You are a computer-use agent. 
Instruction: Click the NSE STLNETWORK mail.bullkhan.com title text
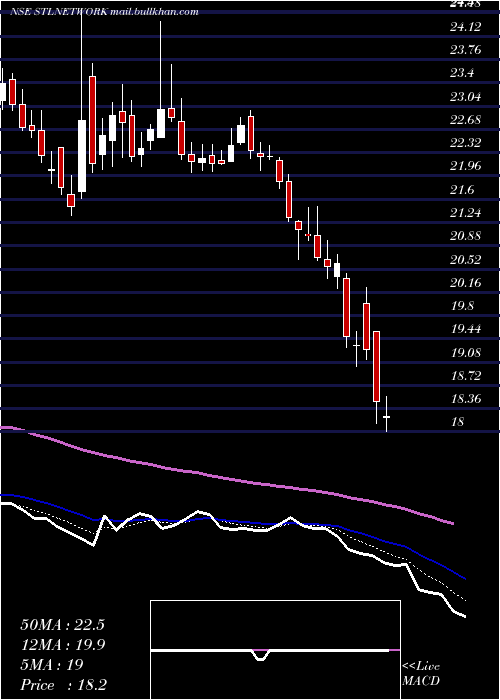[x=104, y=12]
